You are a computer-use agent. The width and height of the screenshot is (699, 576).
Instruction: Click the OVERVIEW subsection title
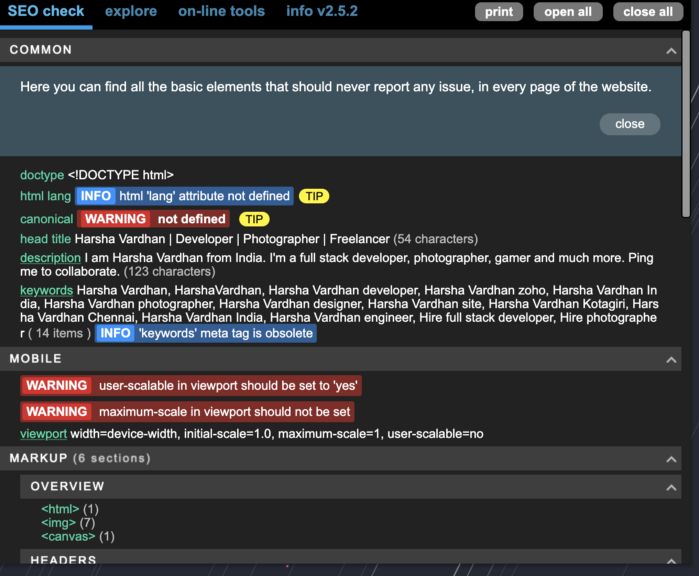[x=67, y=486]
